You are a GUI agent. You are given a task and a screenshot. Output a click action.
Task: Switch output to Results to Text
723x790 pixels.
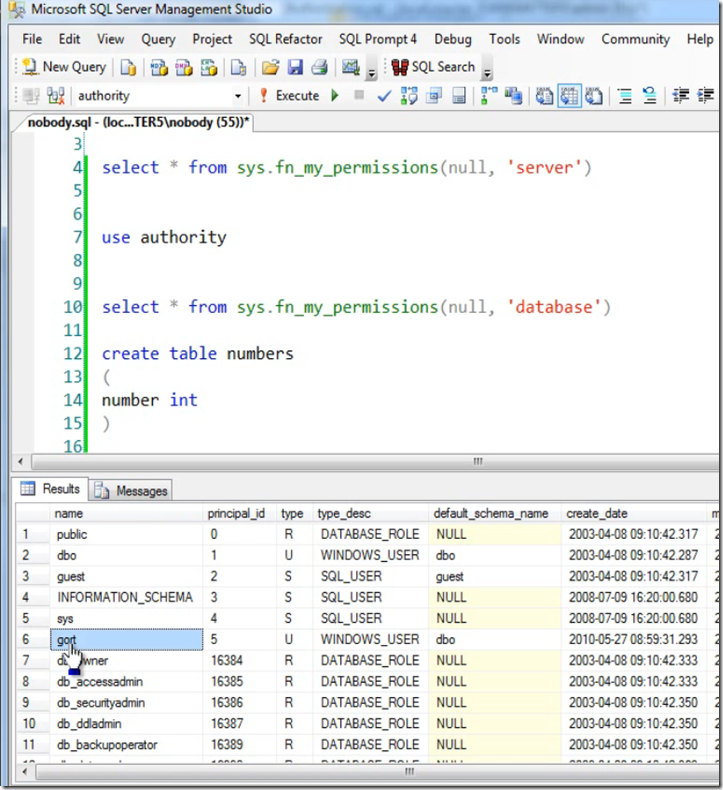544,96
